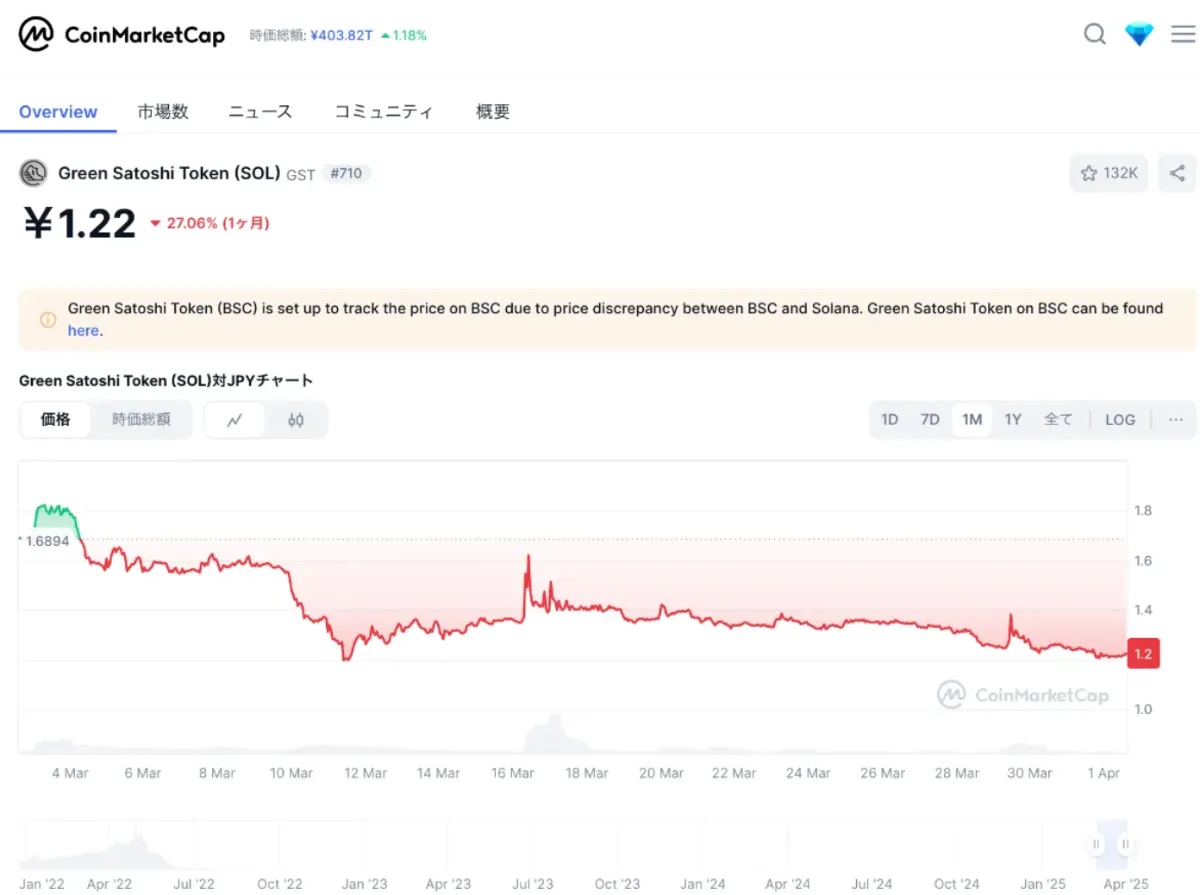Select the 全て time range

pos(1057,419)
